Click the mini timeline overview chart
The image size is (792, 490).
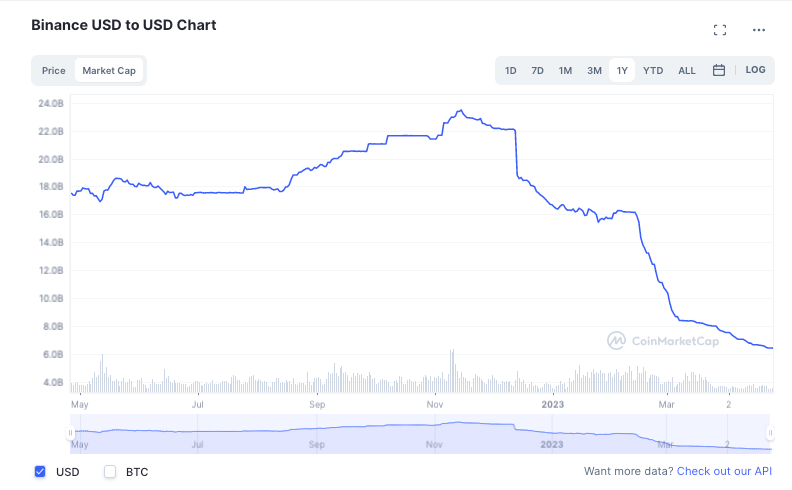[420, 433]
